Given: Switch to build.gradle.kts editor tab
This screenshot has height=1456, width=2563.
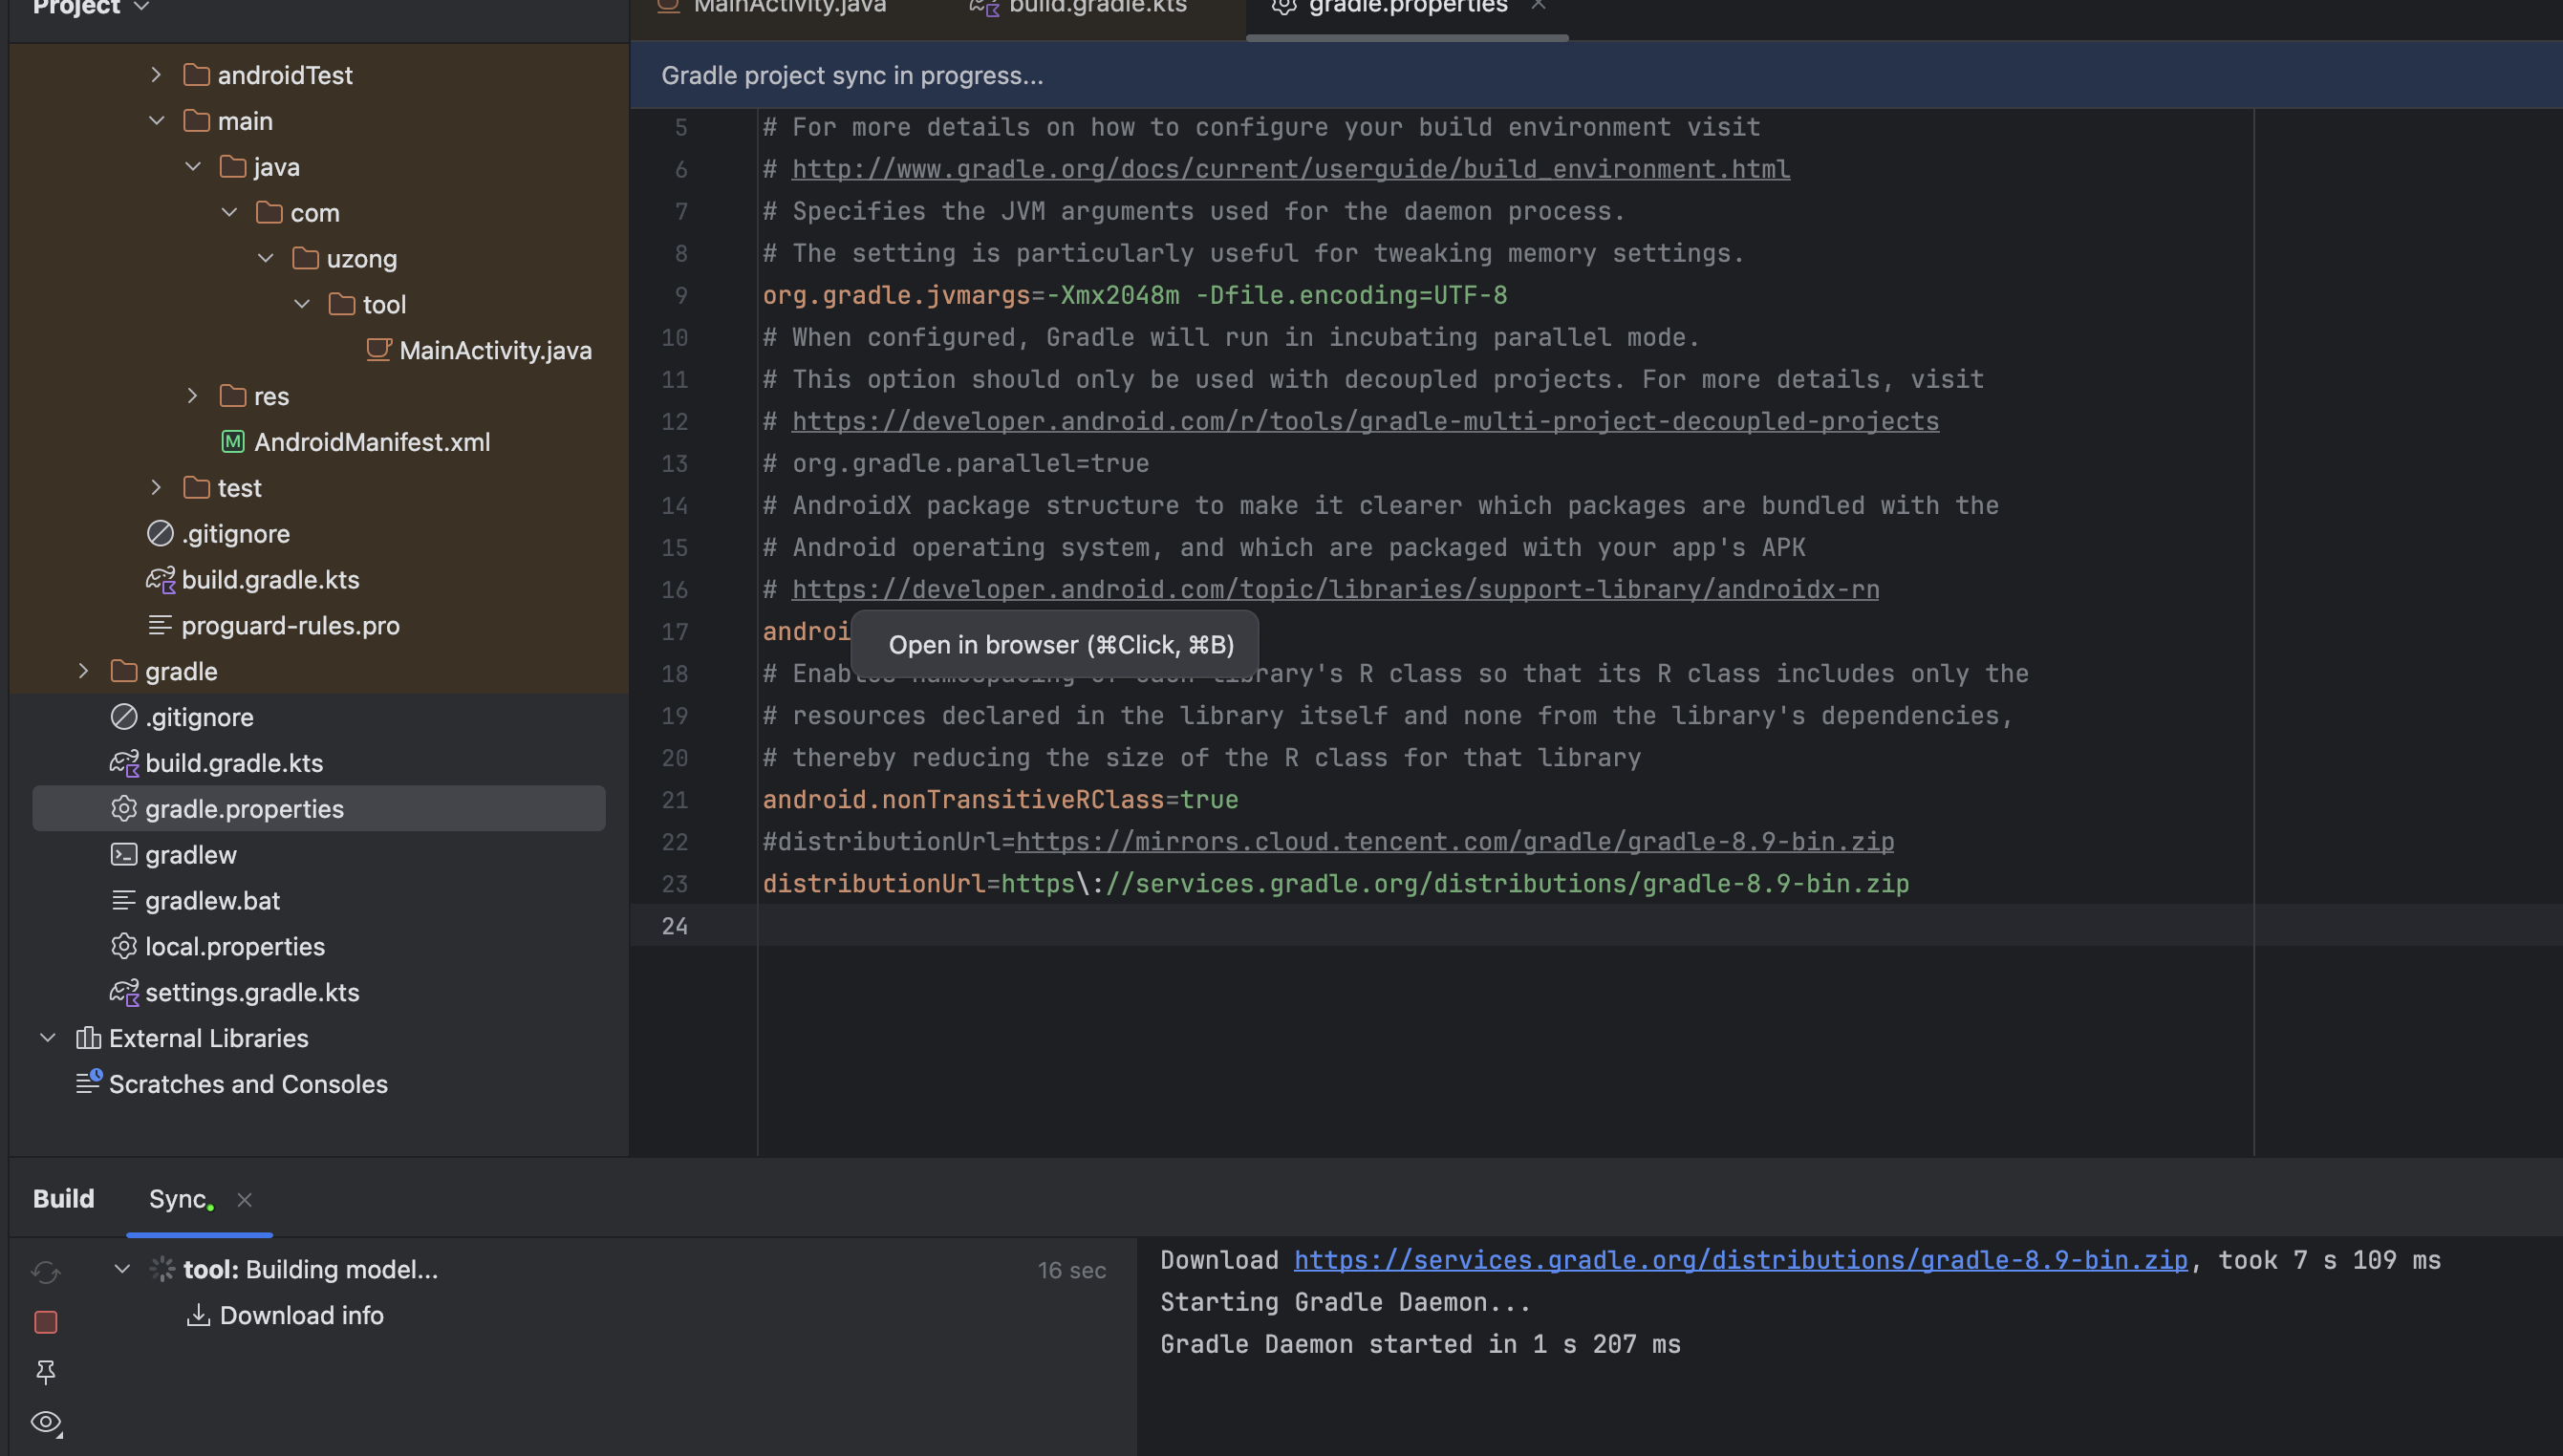Looking at the screenshot, I should 1096,8.
